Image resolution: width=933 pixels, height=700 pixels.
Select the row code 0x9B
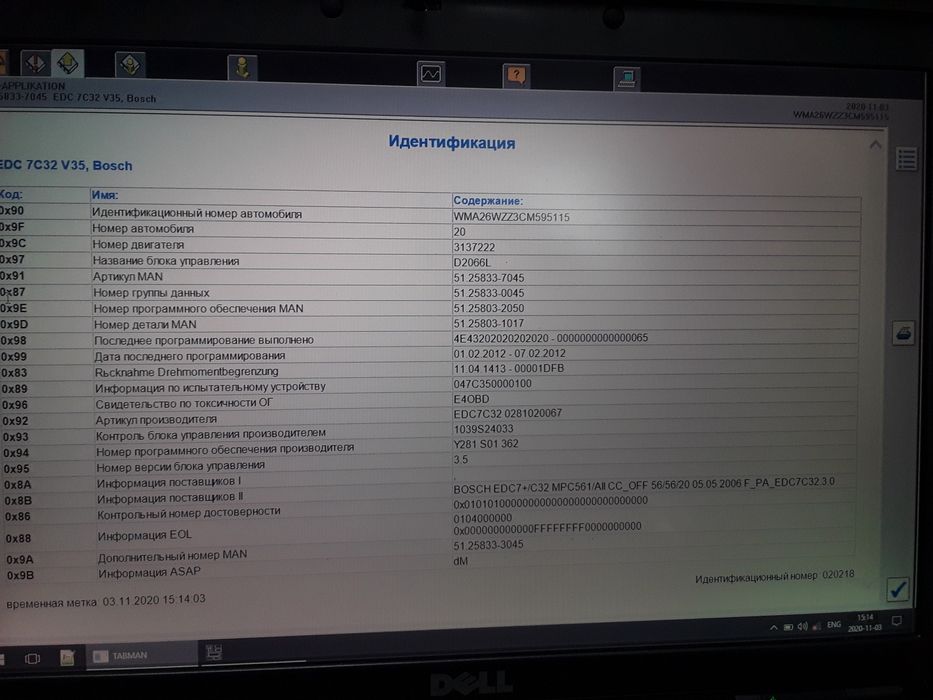pos(20,576)
